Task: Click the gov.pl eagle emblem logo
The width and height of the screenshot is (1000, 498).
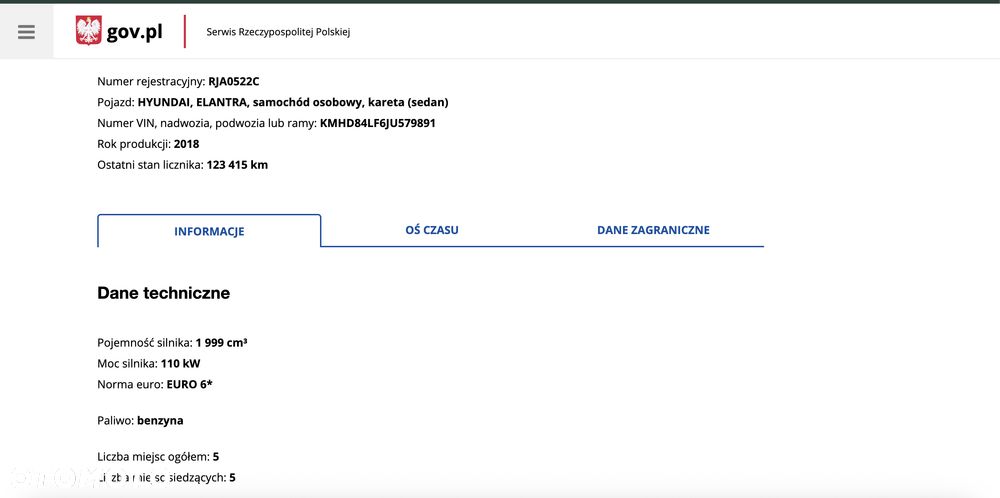Action: tap(89, 31)
